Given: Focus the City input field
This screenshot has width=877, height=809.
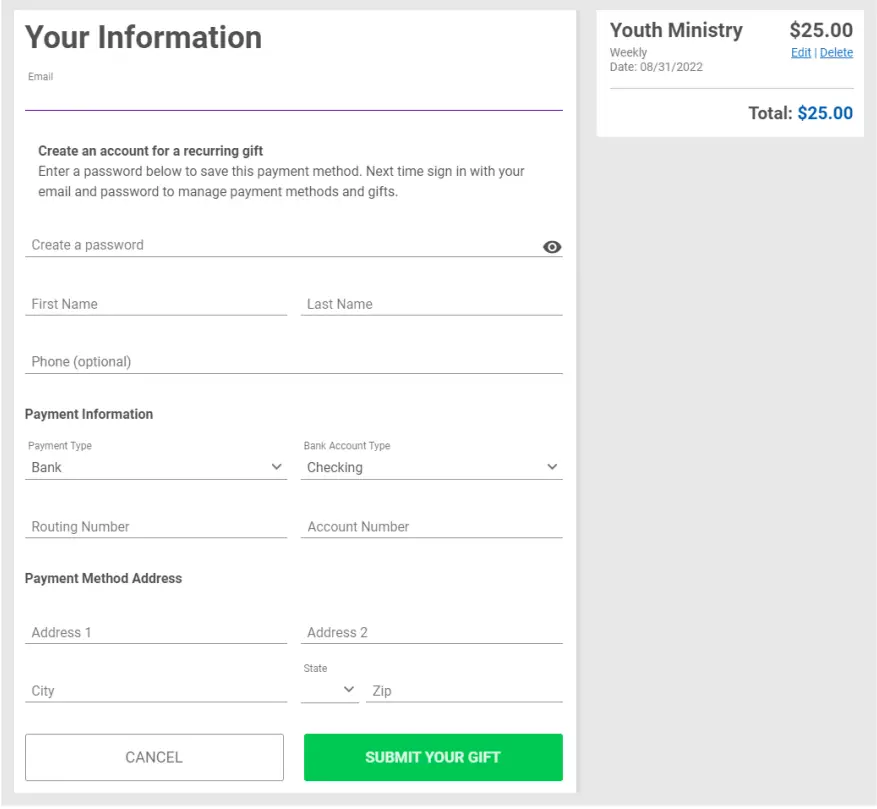Looking at the screenshot, I should [156, 691].
